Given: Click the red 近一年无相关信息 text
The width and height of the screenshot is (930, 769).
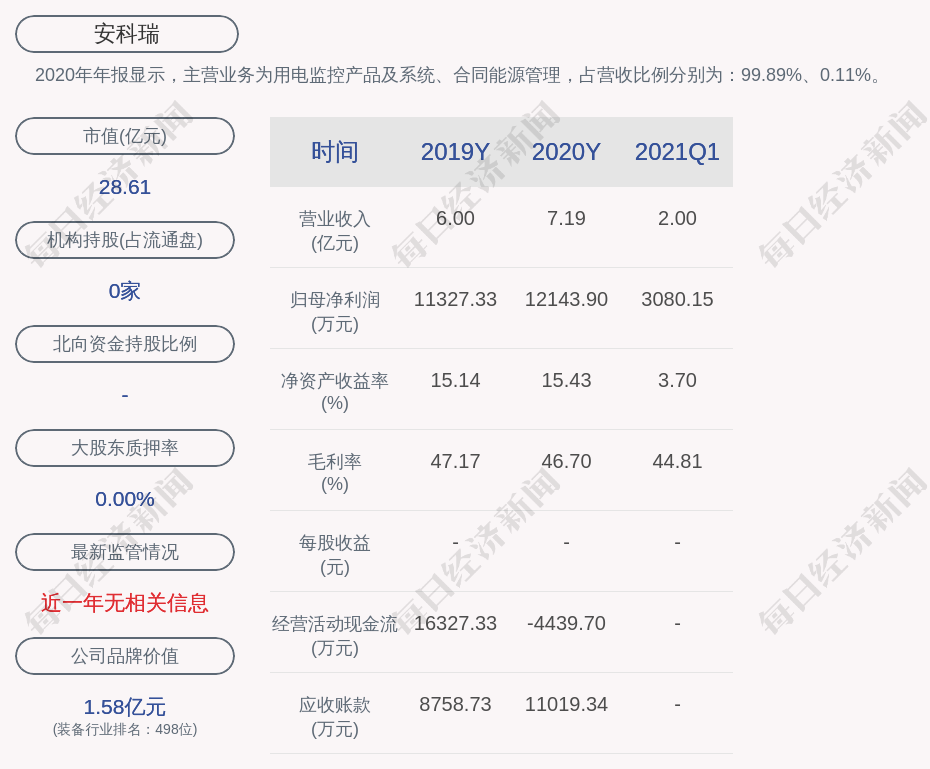Looking at the screenshot, I should coord(125,603).
